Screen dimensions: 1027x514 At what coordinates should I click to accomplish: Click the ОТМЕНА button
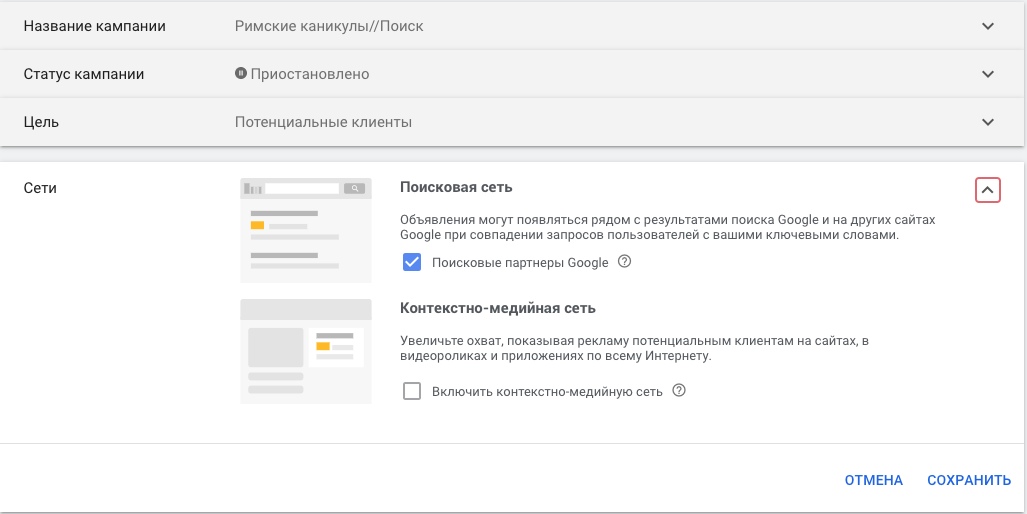pos(874,481)
